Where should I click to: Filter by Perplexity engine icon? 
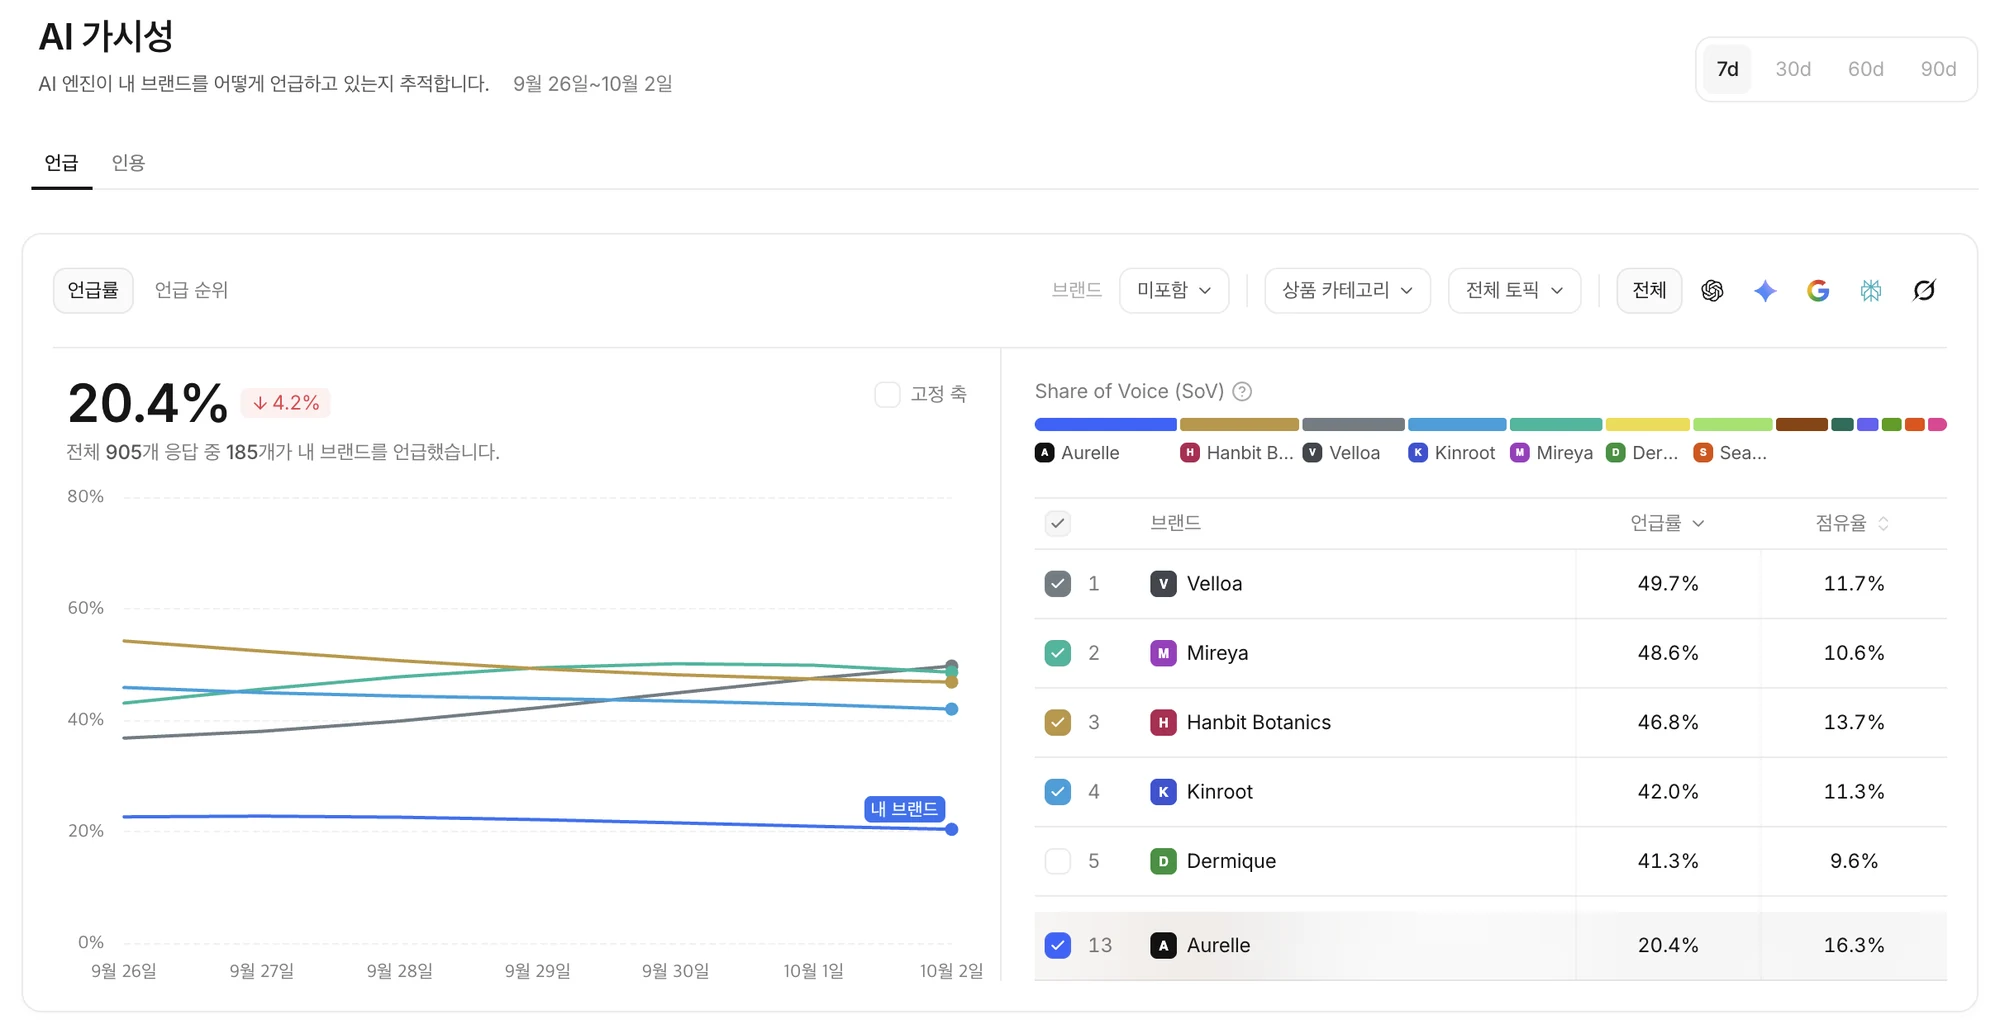(x=1871, y=291)
